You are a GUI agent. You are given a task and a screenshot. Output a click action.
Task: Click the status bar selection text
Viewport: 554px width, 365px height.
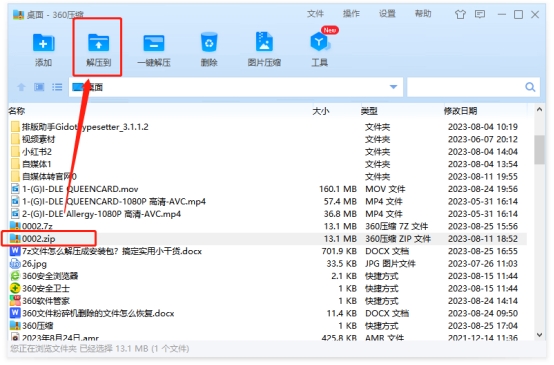(100, 349)
